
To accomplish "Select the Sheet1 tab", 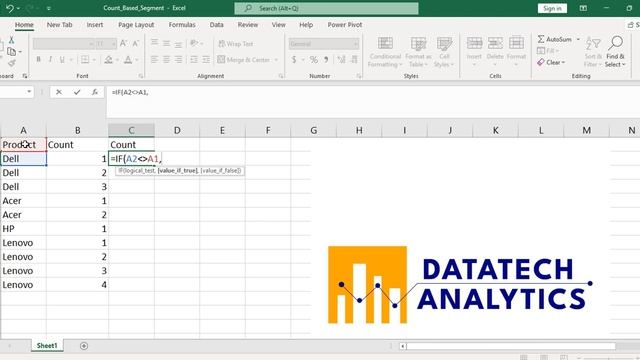I will coord(47,346).
